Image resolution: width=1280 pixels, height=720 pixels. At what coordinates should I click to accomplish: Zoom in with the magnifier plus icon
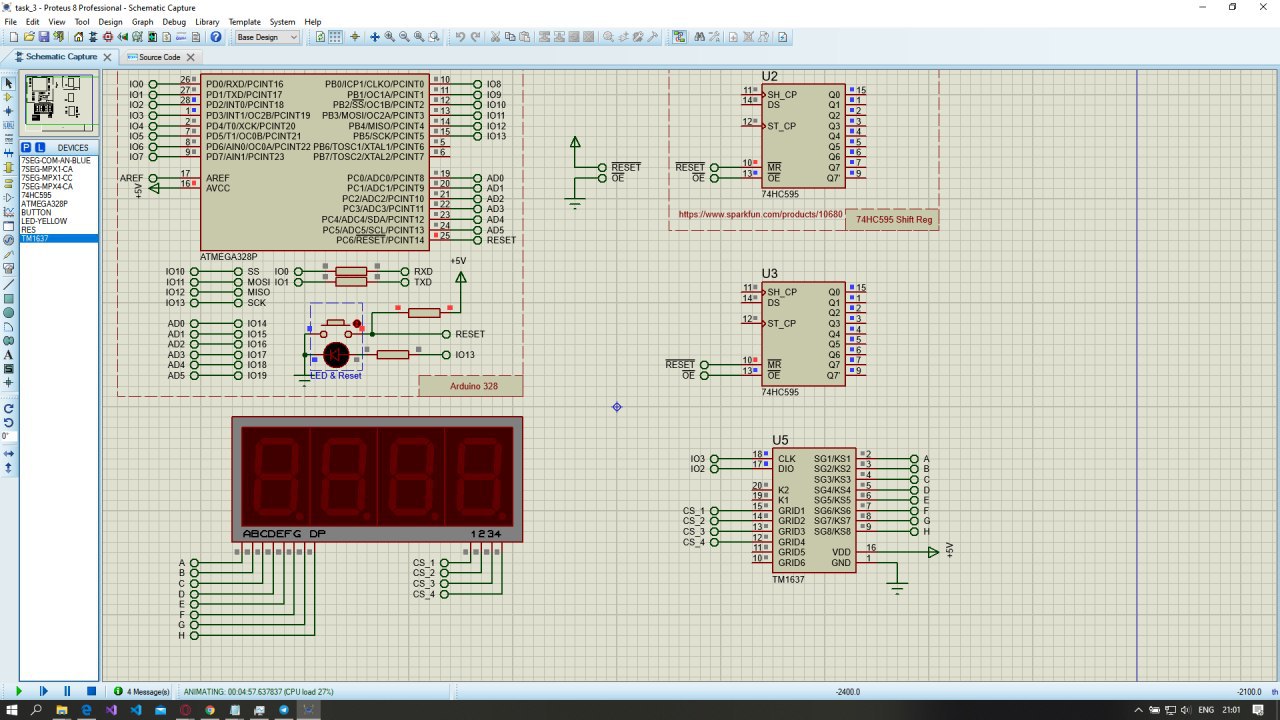pos(390,37)
